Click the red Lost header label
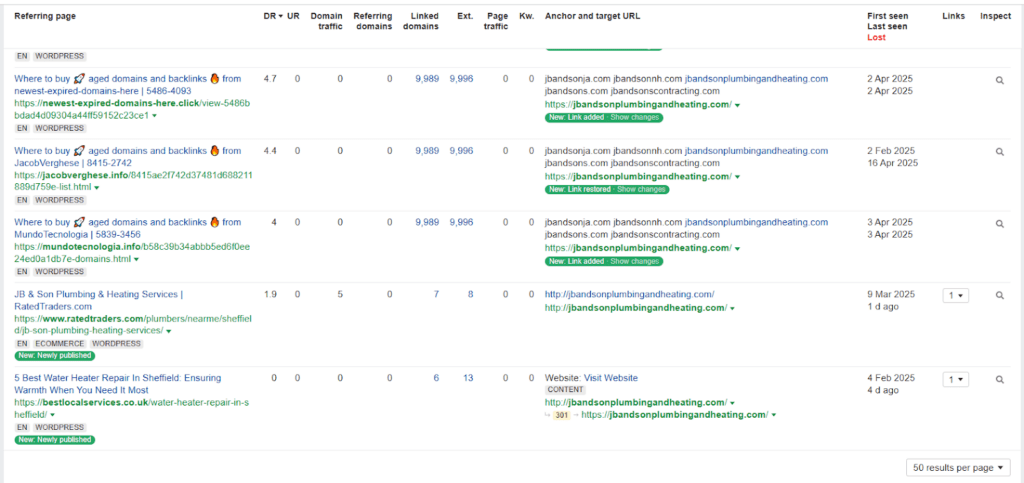The width and height of the screenshot is (1024, 483). [876, 37]
